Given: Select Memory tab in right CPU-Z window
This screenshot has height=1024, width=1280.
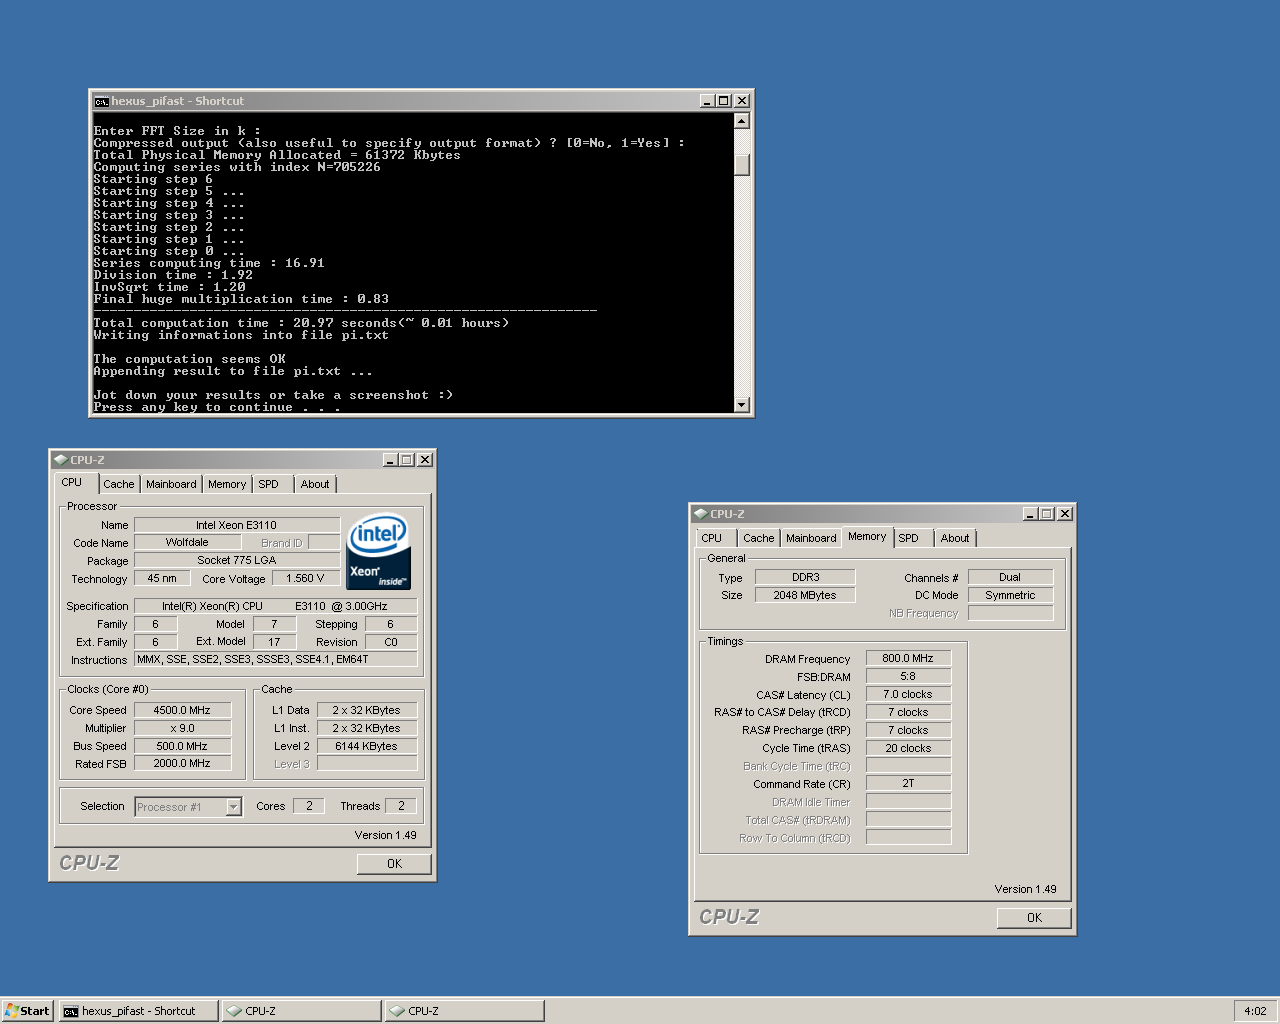Looking at the screenshot, I should click(x=867, y=536).
